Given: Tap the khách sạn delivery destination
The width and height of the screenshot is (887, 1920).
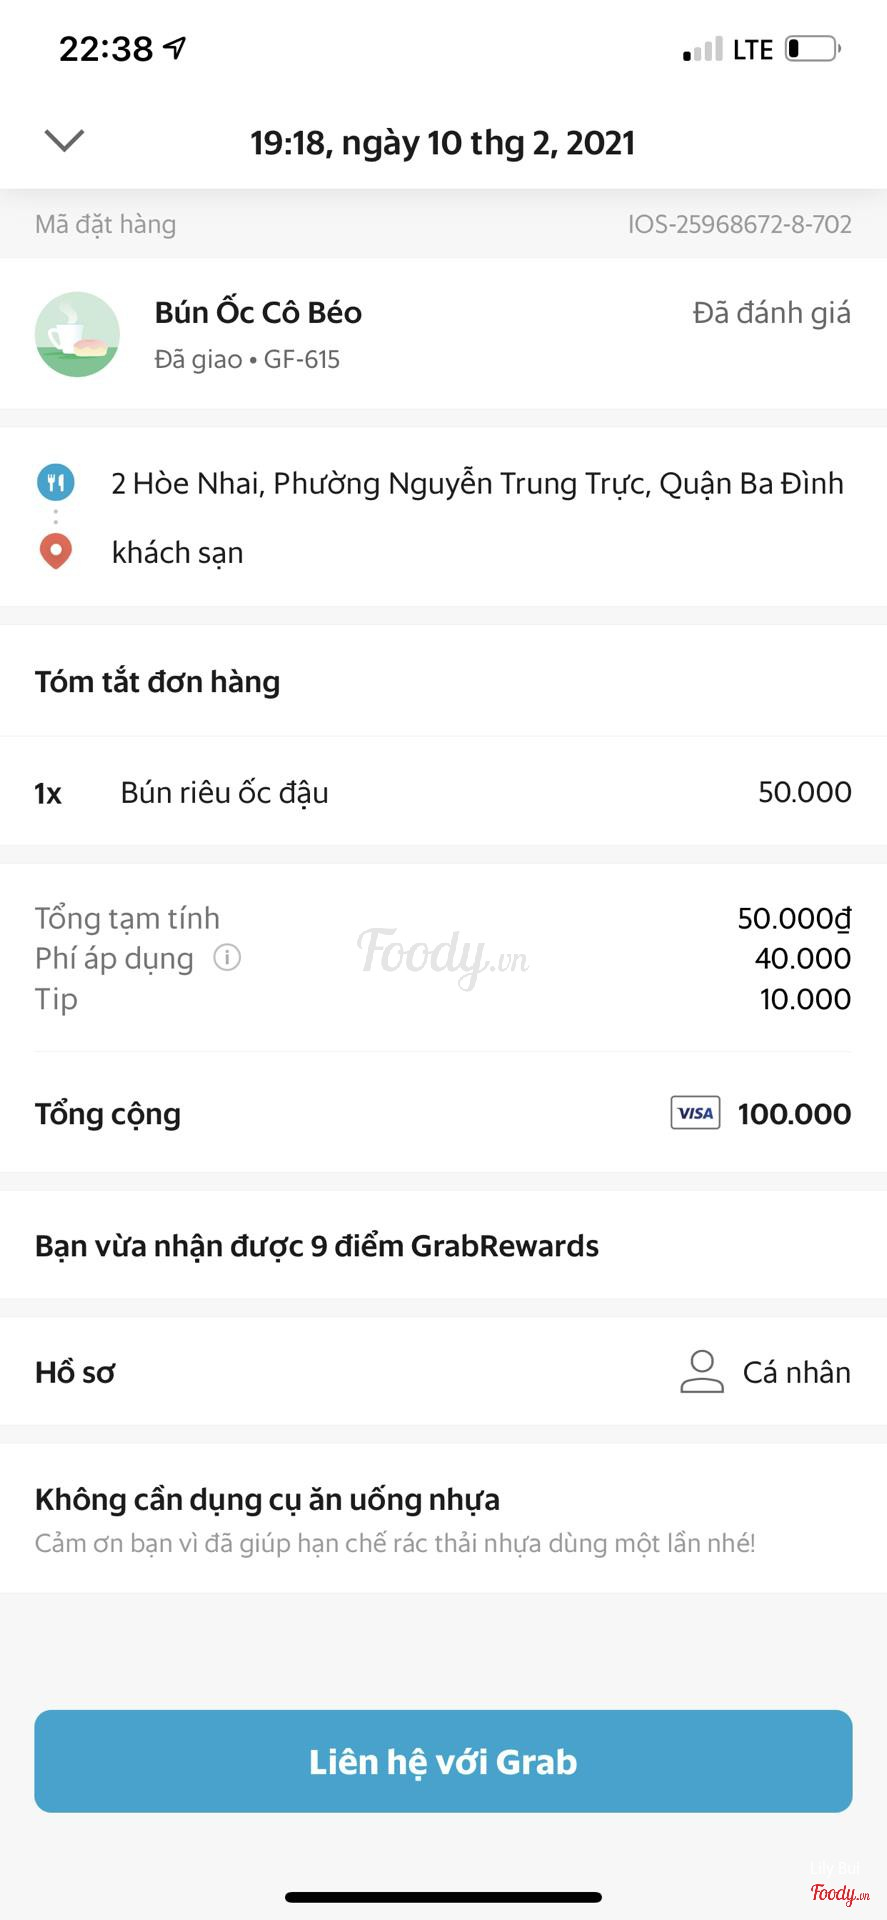Looking at the screenshot, I should pyautogui.click(x=178, y=553).
